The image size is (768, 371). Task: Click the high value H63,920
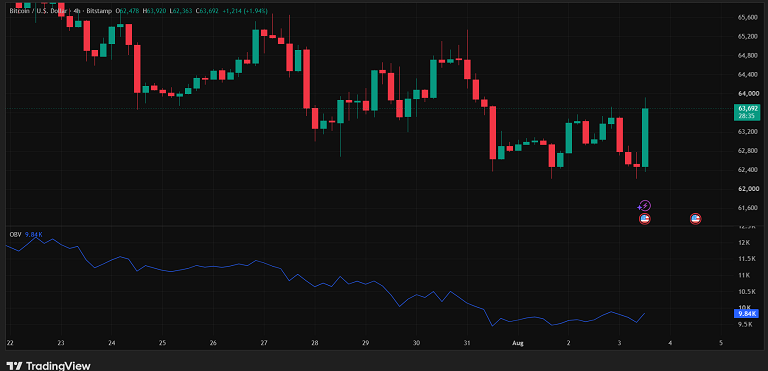(153, 10)
